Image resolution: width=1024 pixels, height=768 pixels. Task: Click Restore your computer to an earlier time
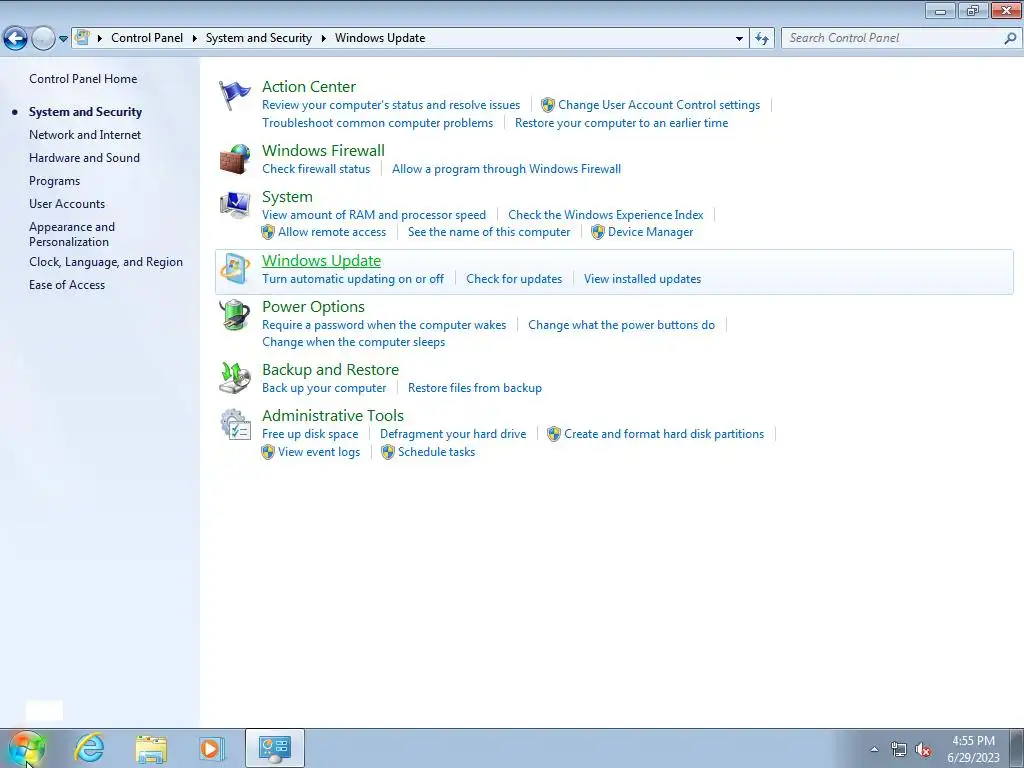point(621,123)
